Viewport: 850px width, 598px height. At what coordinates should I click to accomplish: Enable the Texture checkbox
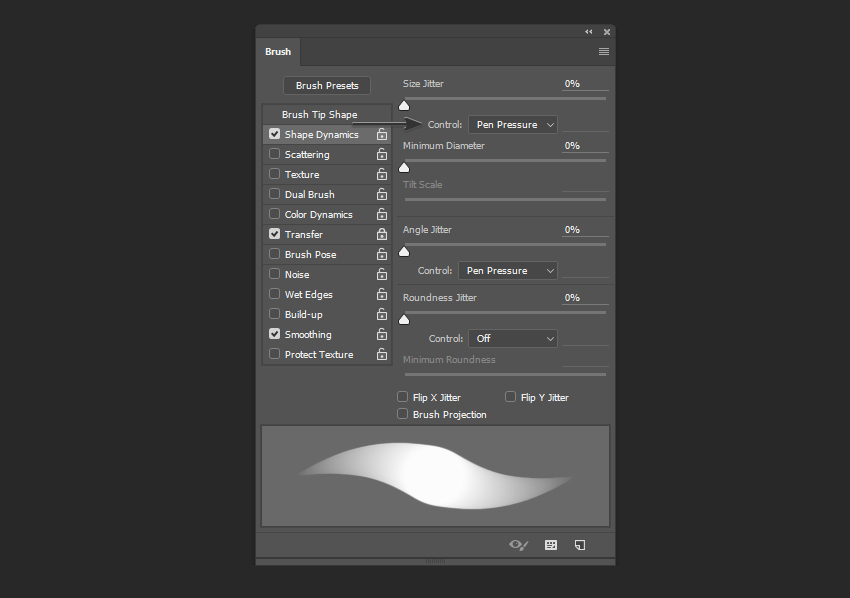[274, 174]
